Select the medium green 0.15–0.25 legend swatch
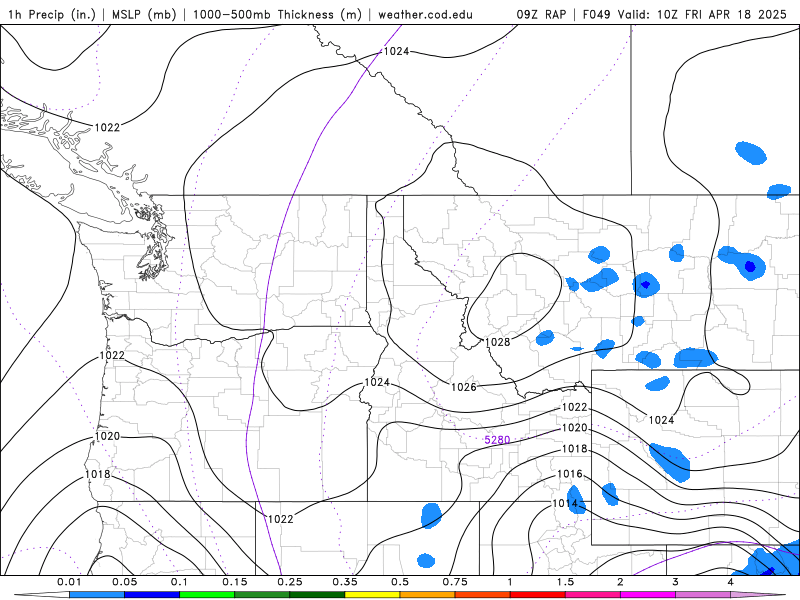This screenshot has width=800, height=600. click(262, 595)
